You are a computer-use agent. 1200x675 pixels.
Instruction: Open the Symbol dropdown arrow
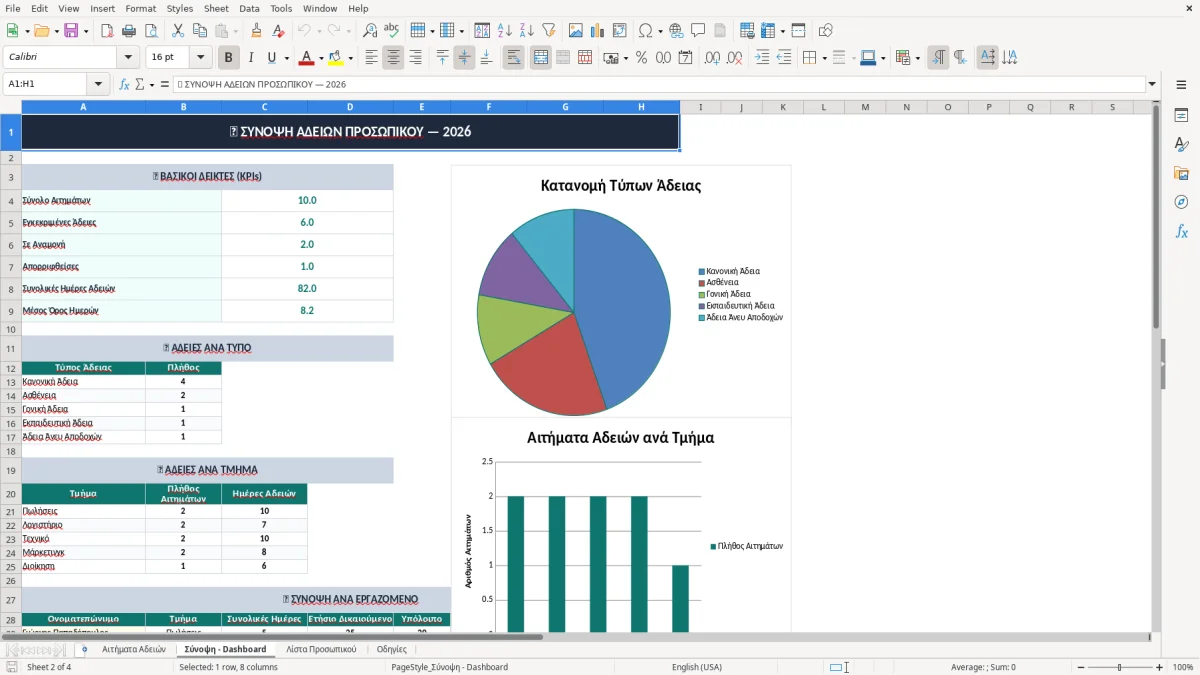point(659,31)
